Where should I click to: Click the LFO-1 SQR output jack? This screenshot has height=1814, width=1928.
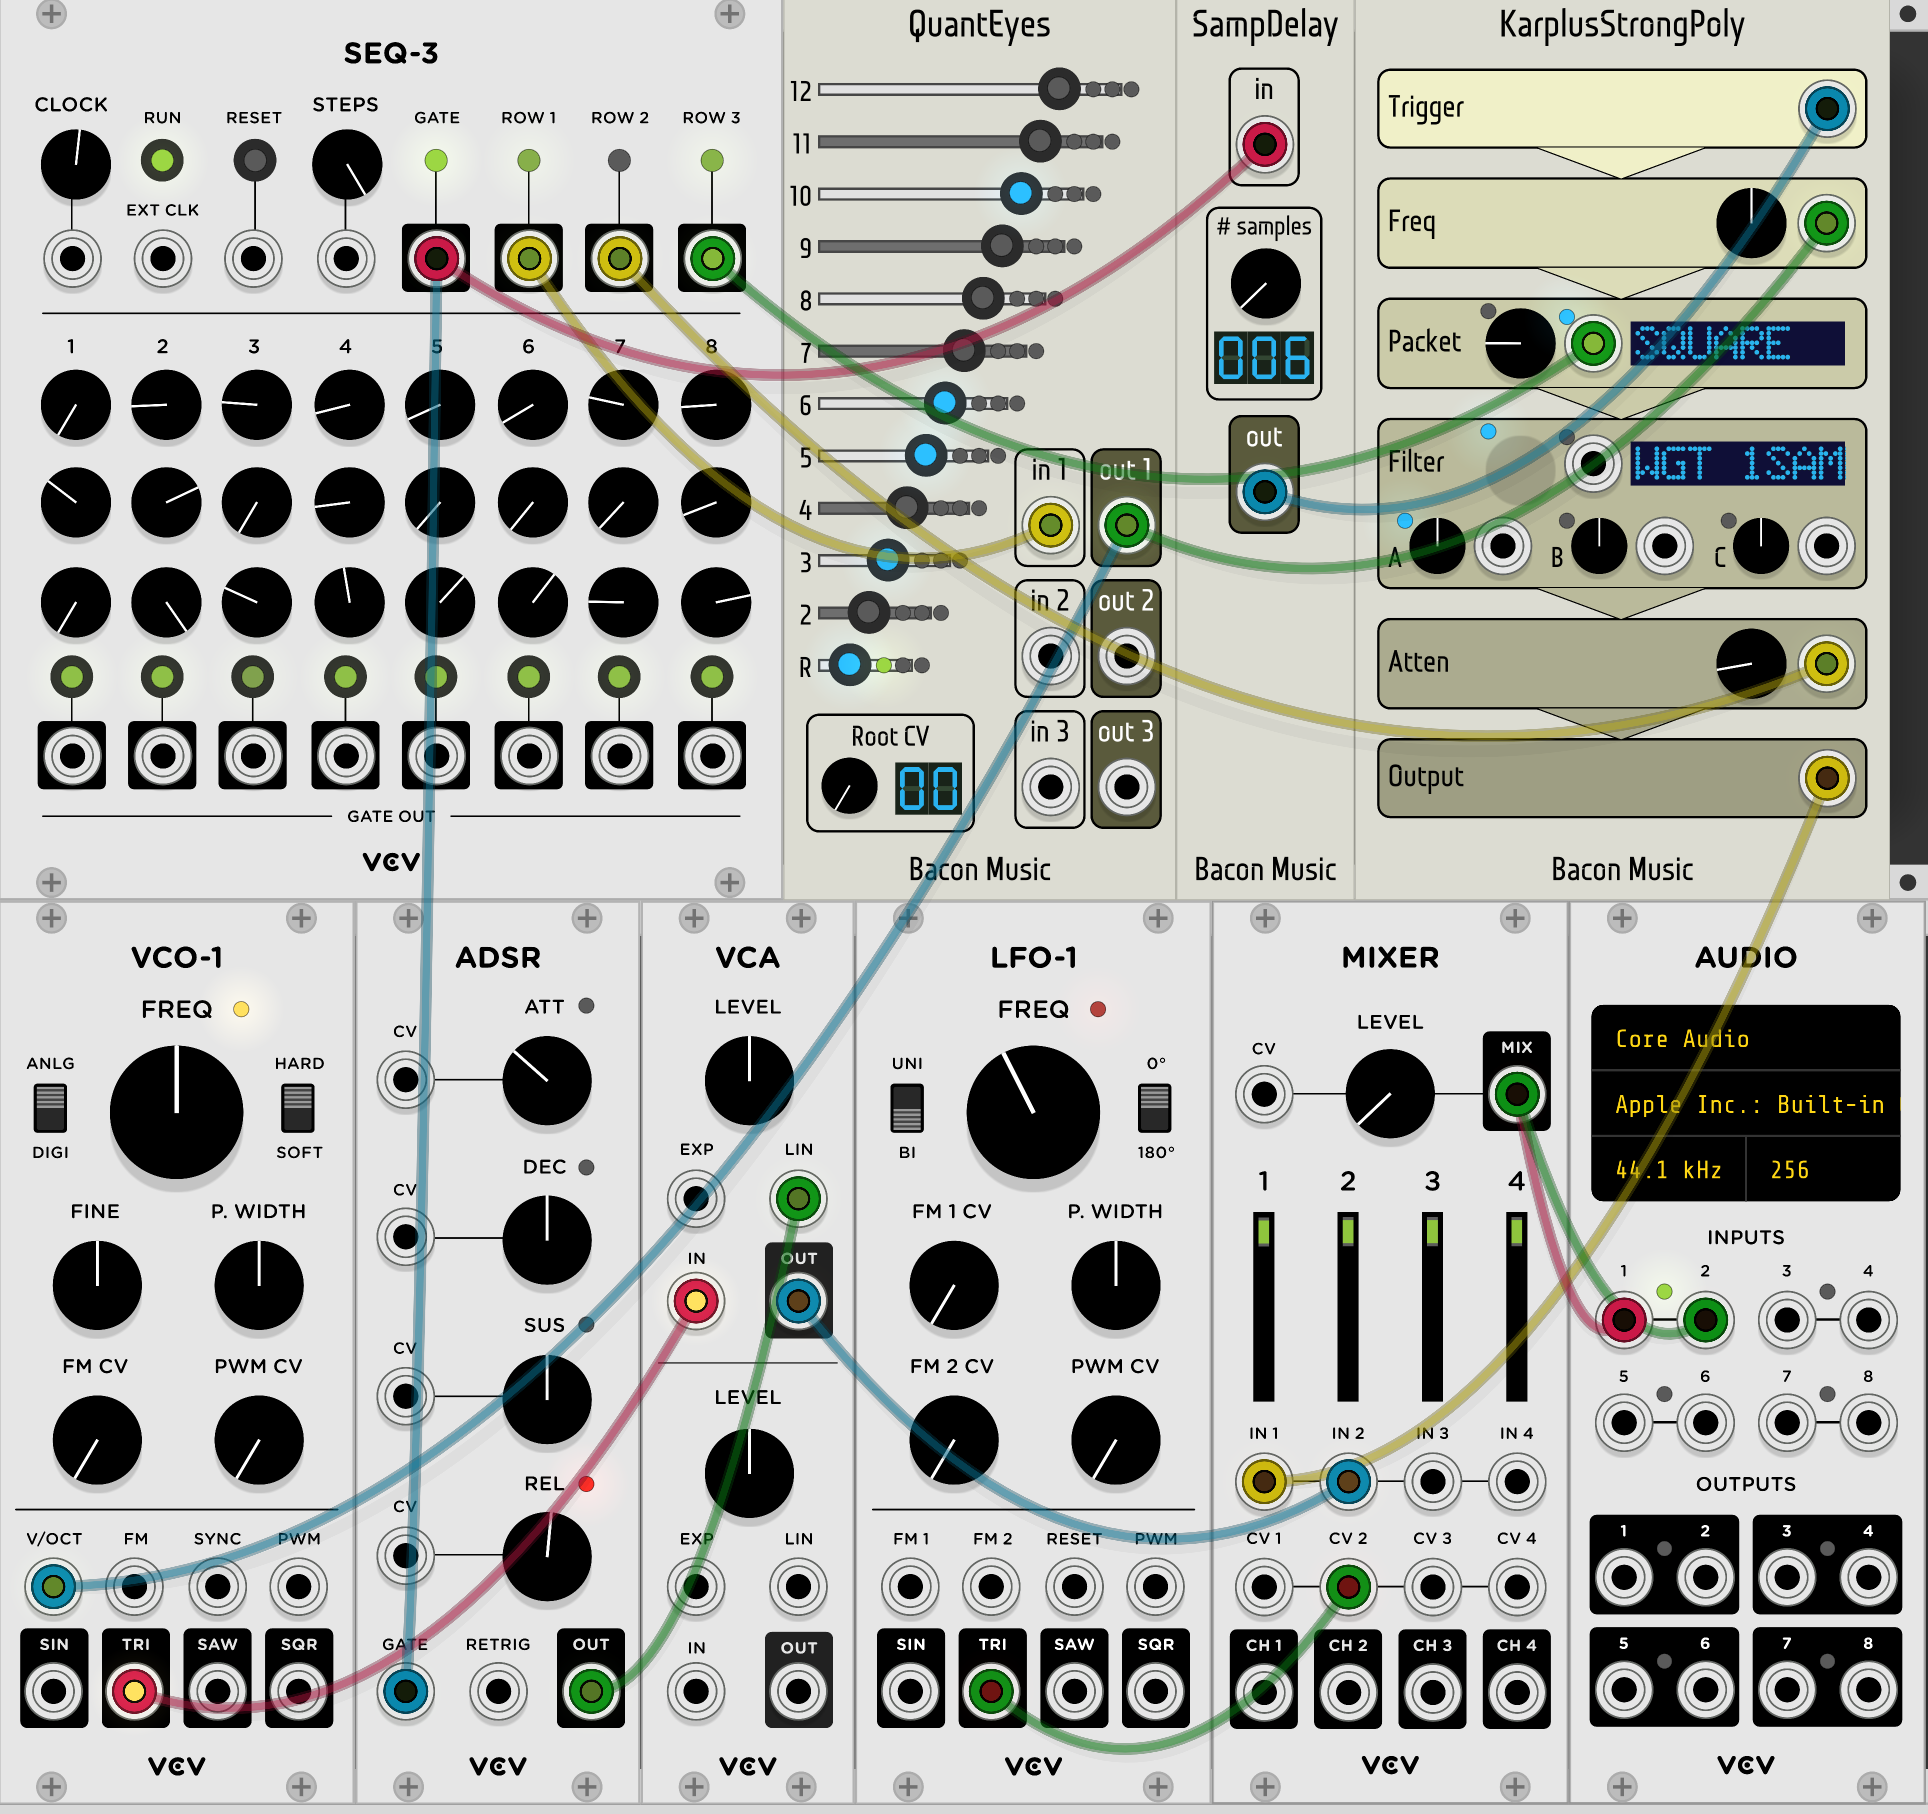coord(1155,1691)
